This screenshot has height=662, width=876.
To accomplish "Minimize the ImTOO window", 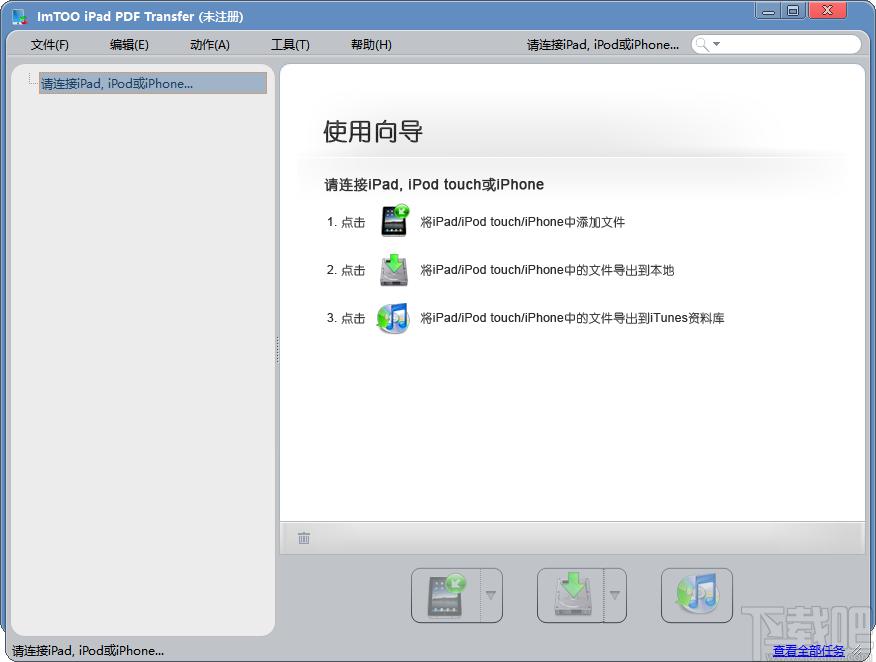I will [x=769, y=11].
